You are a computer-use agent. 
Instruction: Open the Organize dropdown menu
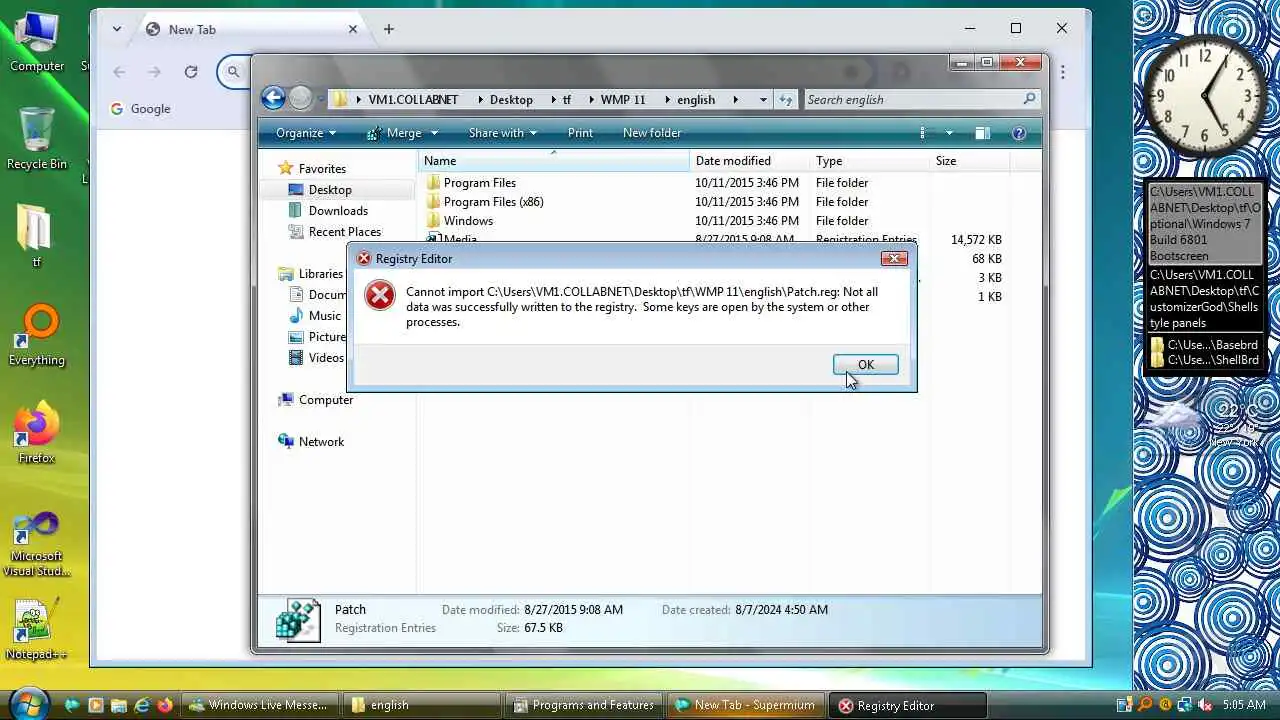pyautogui.click(x=306, y=133)
